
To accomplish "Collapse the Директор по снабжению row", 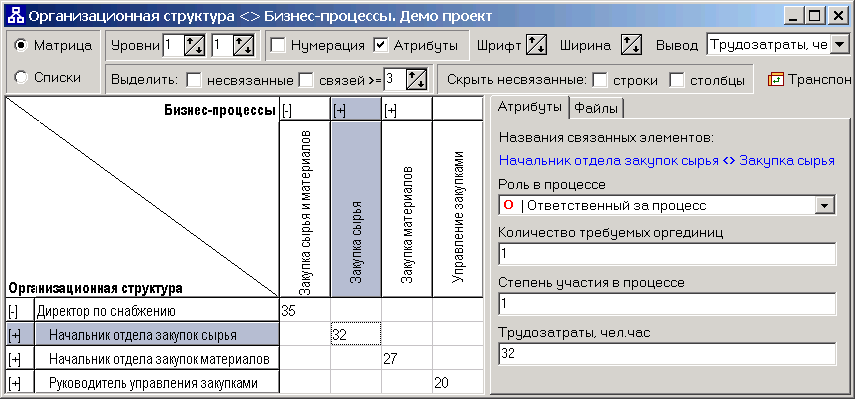I will 14,312.
